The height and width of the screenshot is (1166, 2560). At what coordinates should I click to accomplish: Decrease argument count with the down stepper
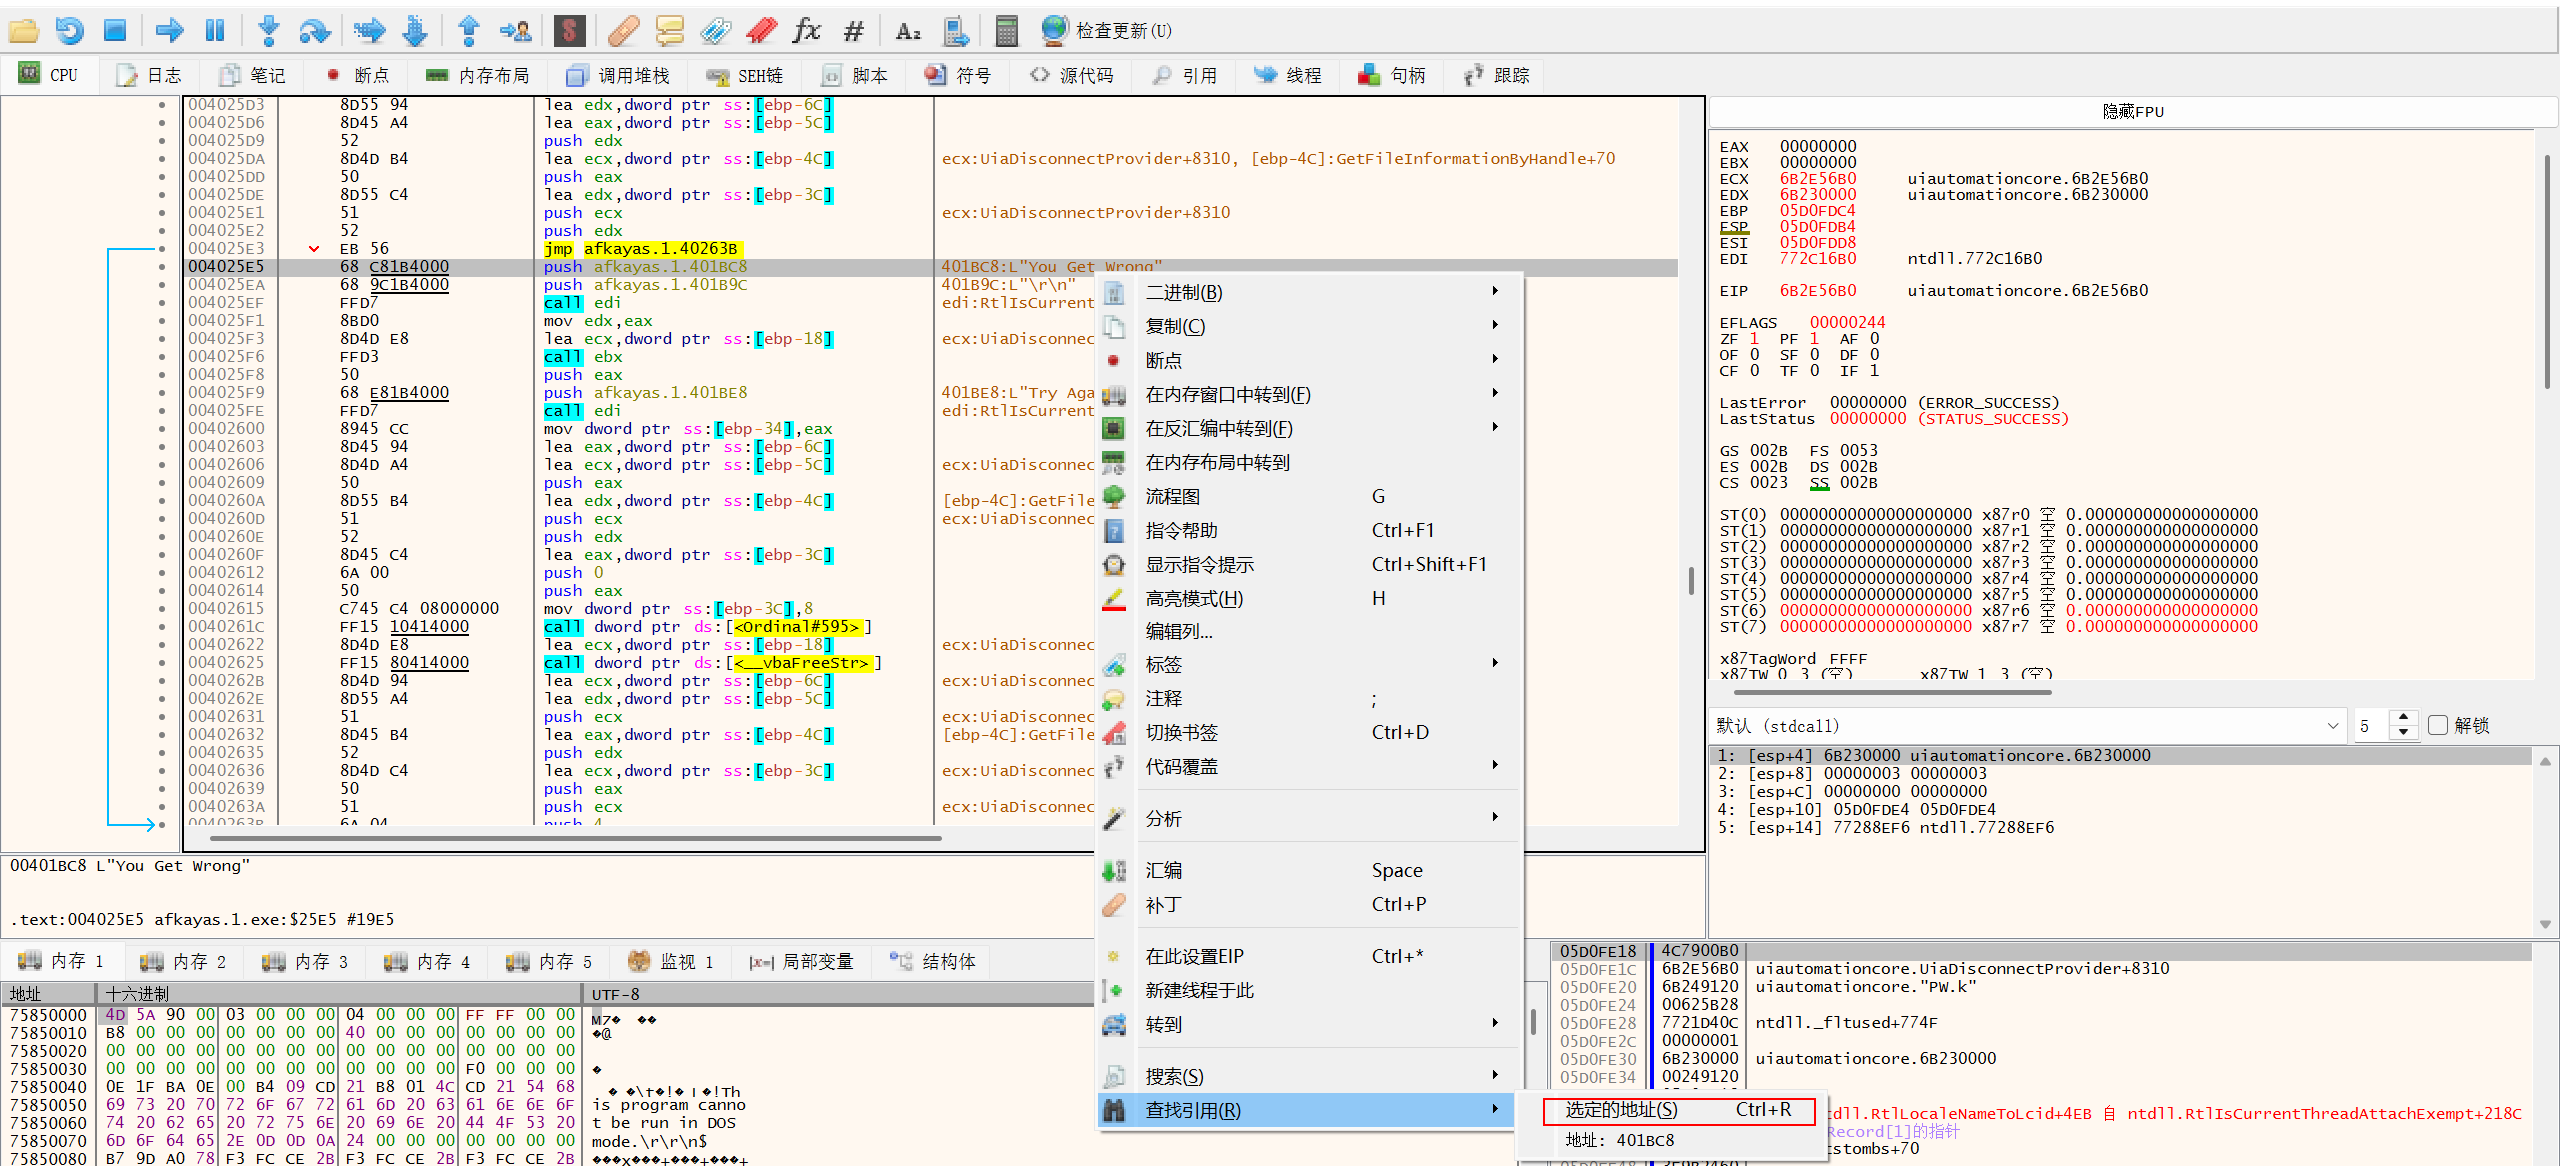tap(2404, 732)
